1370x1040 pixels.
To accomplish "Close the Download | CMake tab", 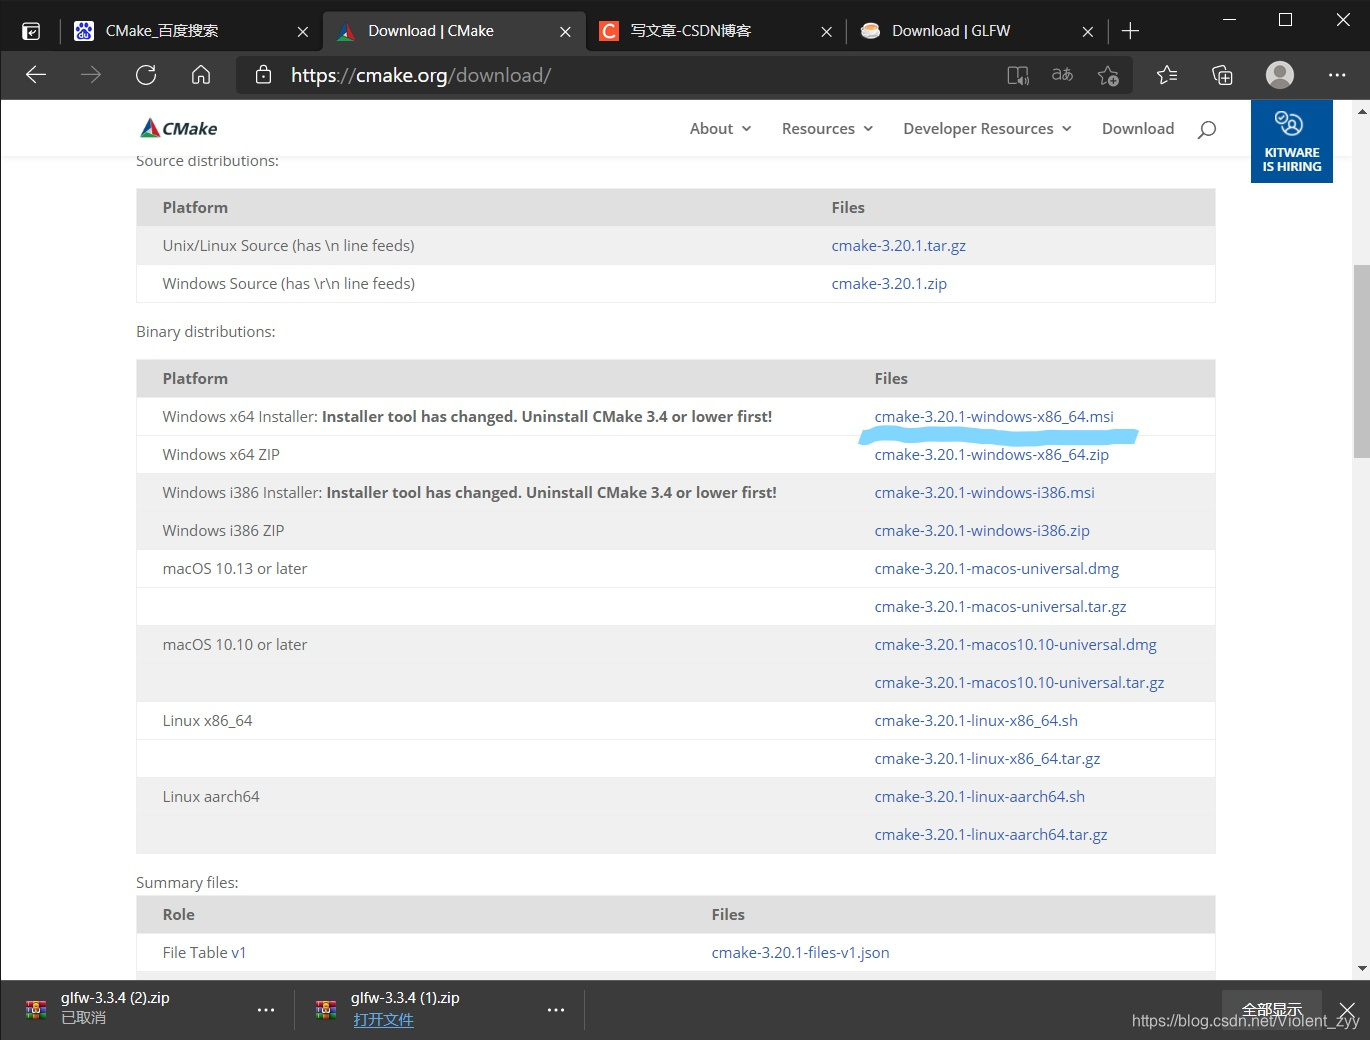I will click(x=565, y=32).
